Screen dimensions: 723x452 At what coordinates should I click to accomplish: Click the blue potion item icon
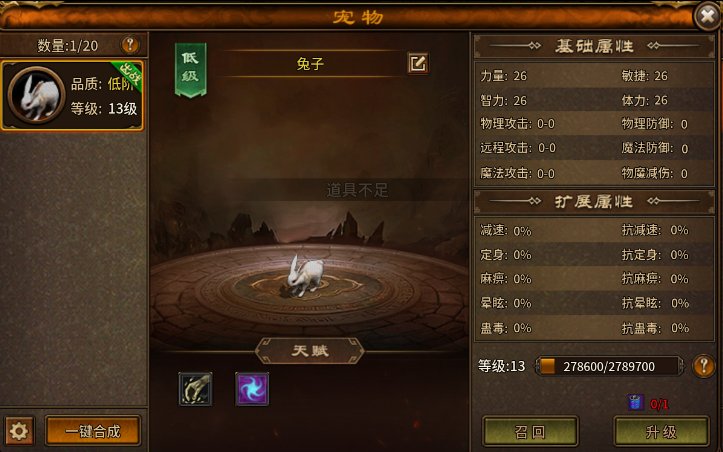coord(635,403)
